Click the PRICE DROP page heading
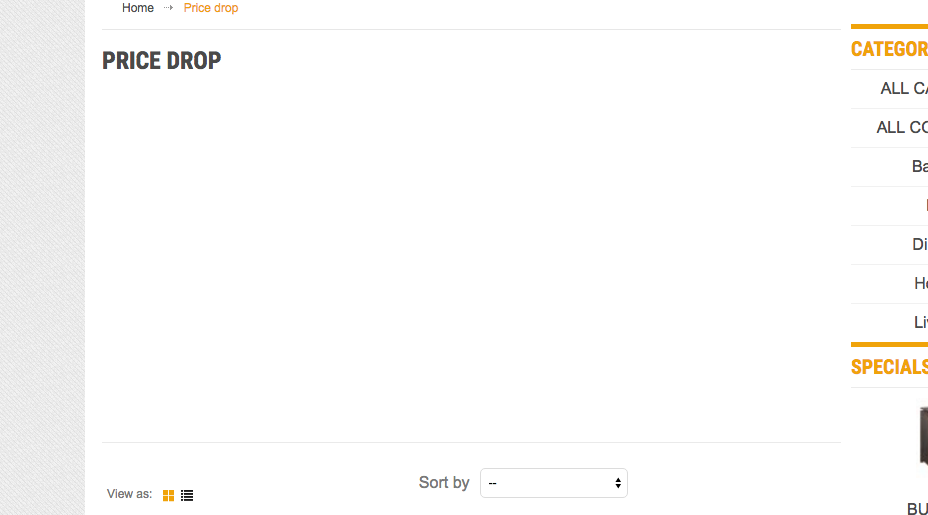928x515 pixels. click(x=162, y=61)
